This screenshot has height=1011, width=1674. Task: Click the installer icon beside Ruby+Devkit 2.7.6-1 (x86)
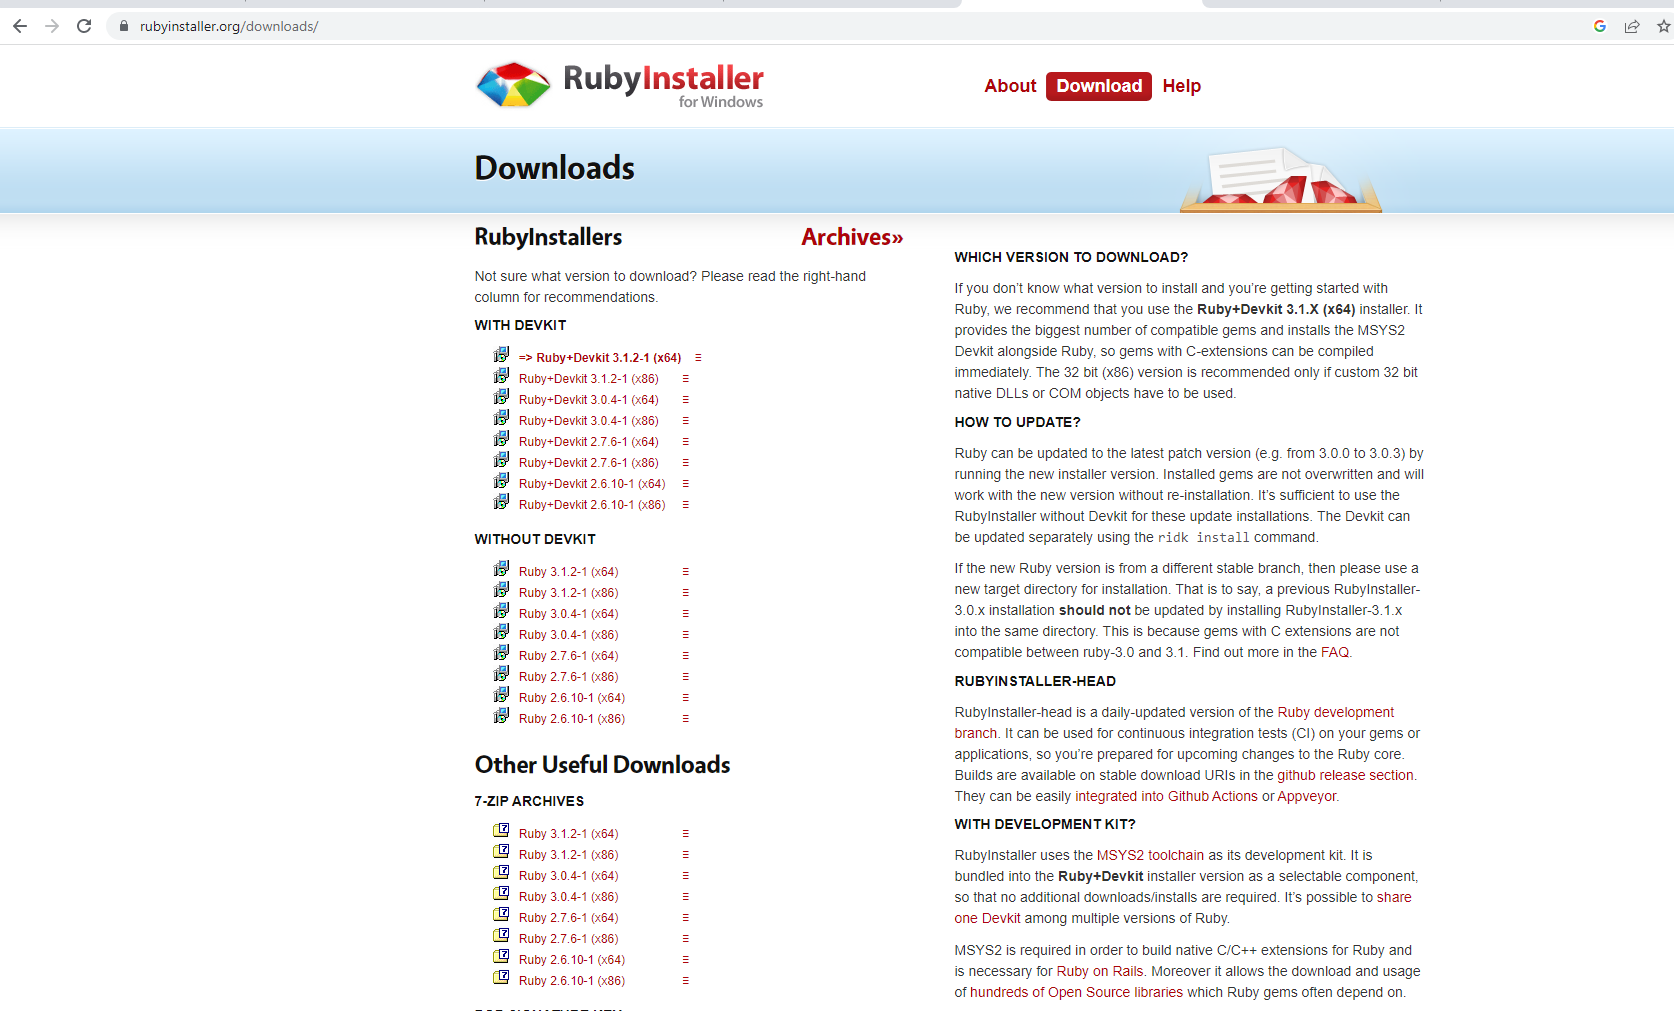(x=501, y=459)
